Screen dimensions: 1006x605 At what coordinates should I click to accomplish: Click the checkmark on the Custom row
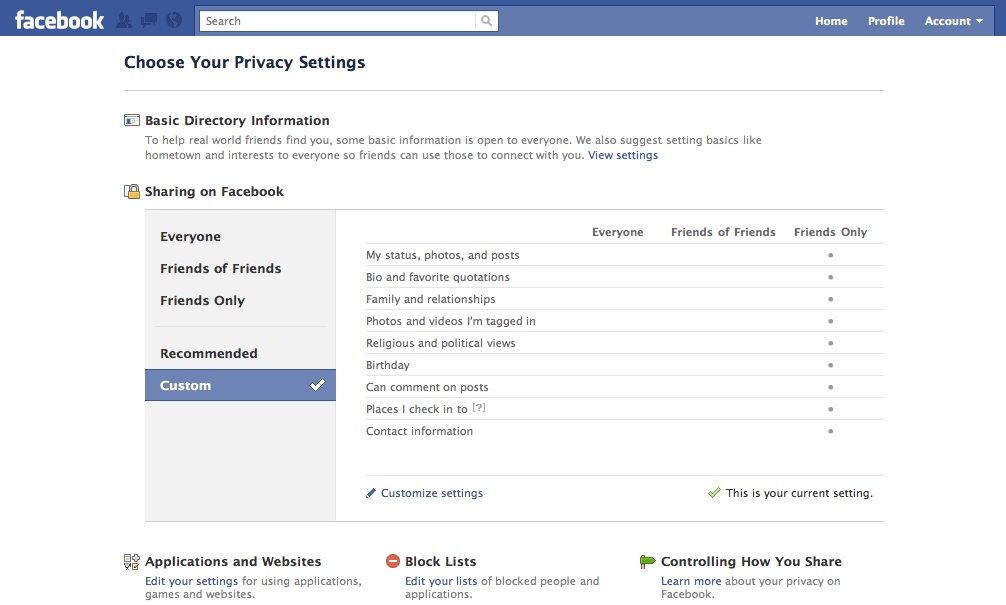(318, 385)
